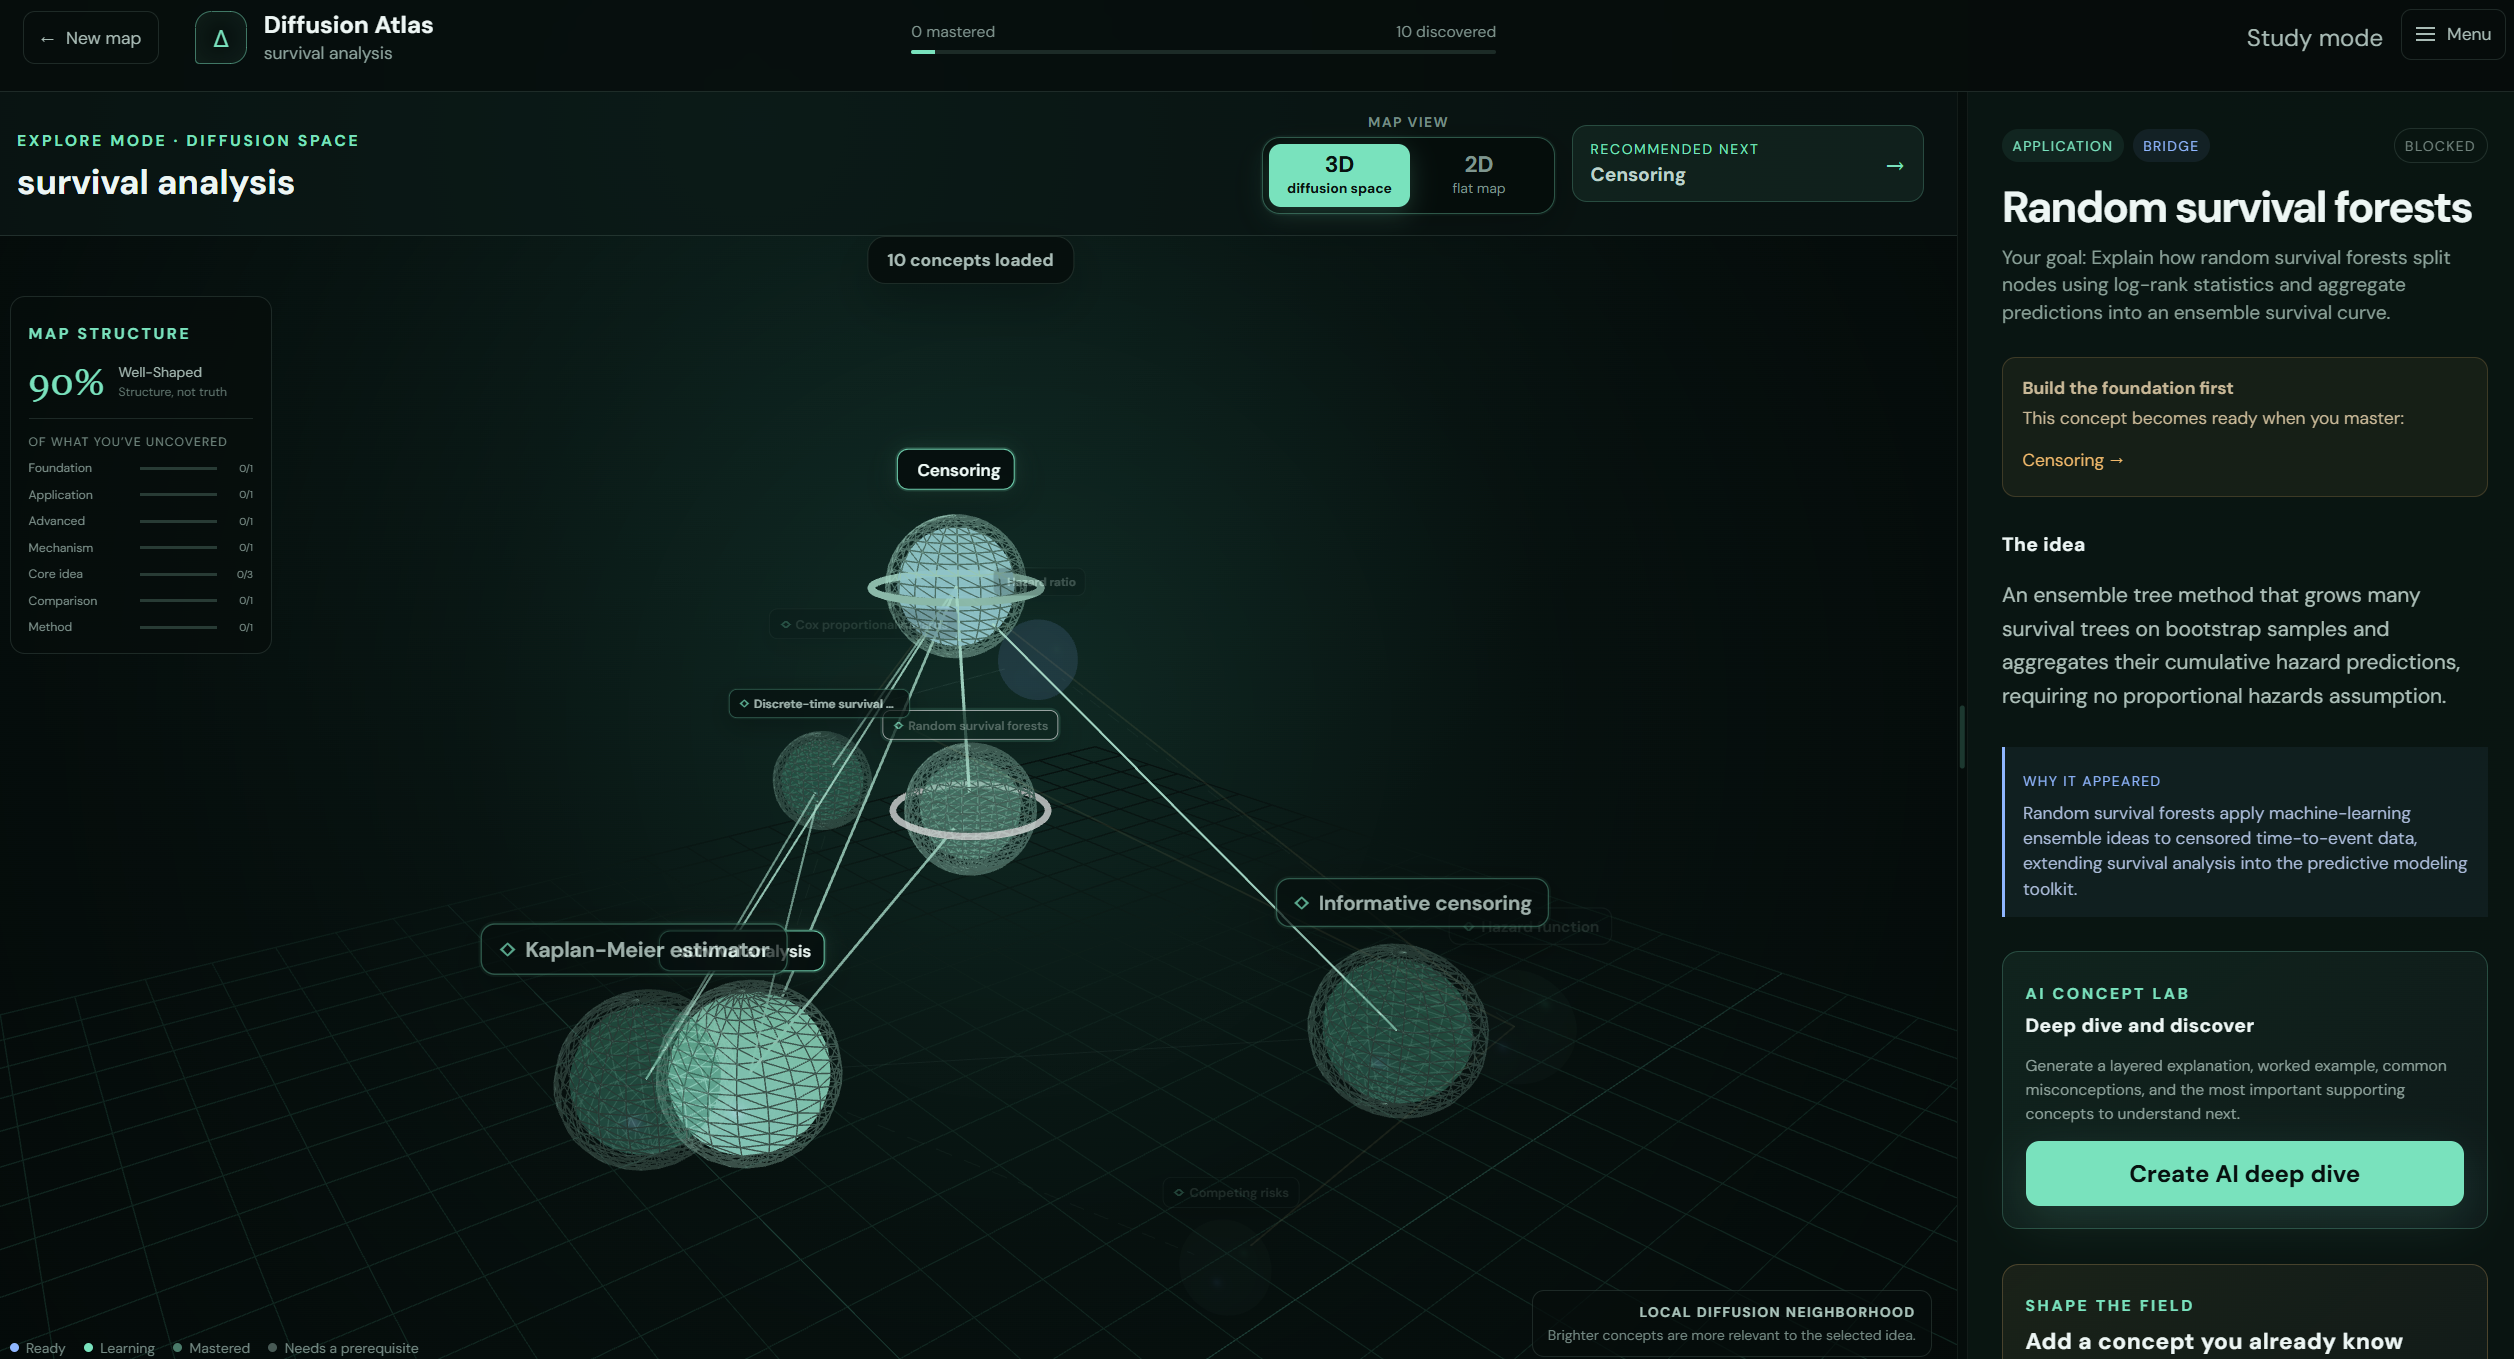Click the Discrete-time survival node label
Screen dimensions: 2514x1359
click(x=818, y=704)
